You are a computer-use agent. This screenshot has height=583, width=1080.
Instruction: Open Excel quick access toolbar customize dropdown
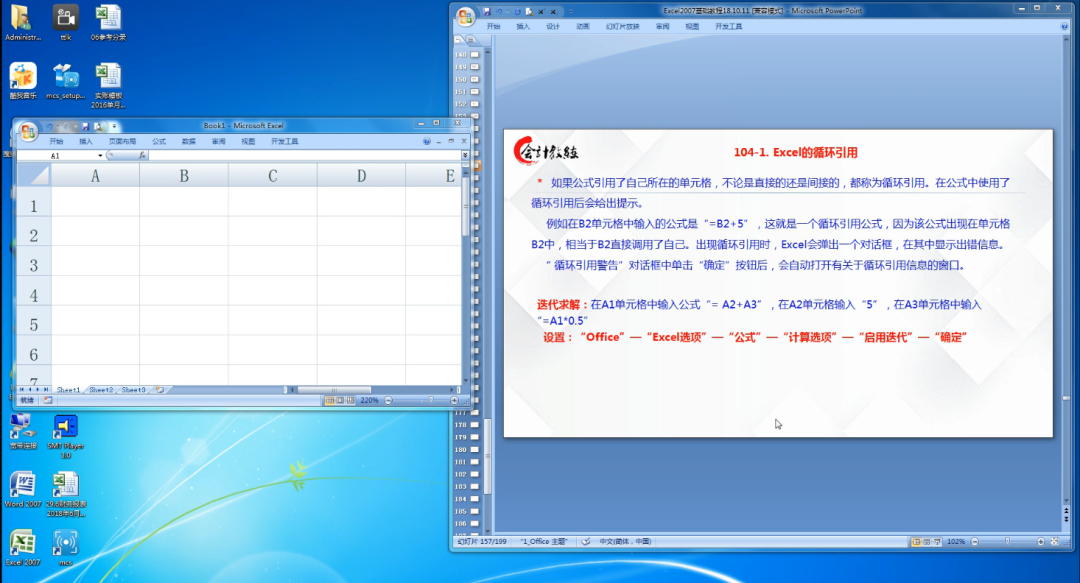[114, 126]
